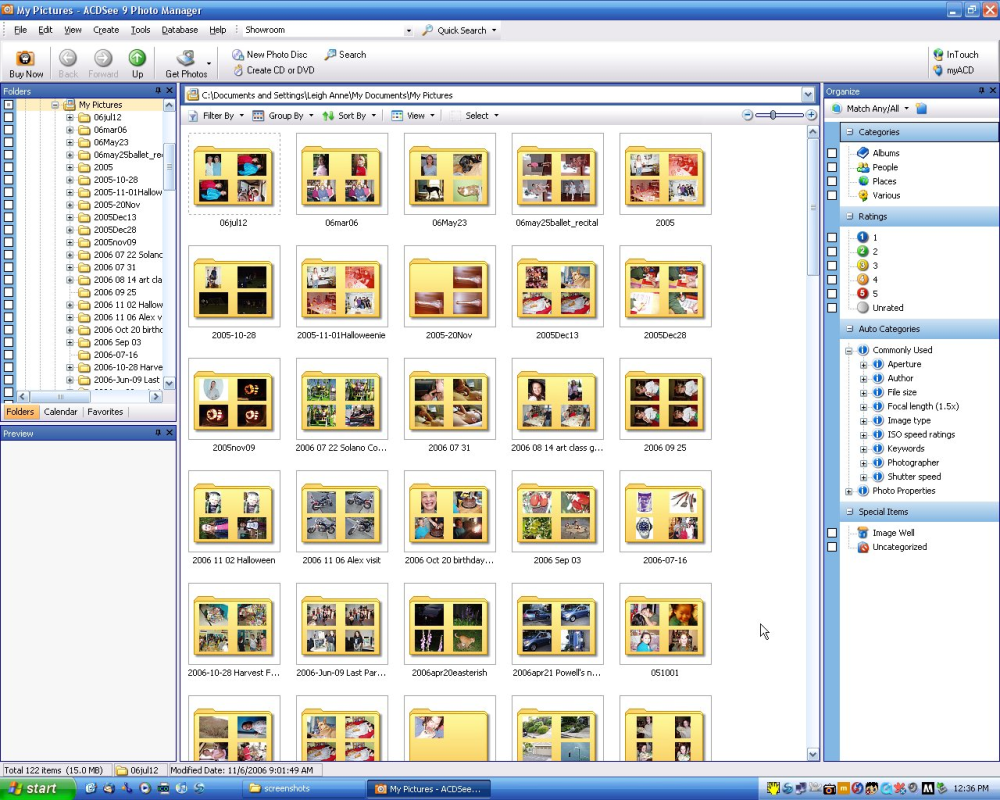Viewport: 1000px width, 800px height.
Task: Tick the Unrated rating checkbox
Action: point(832,308)
